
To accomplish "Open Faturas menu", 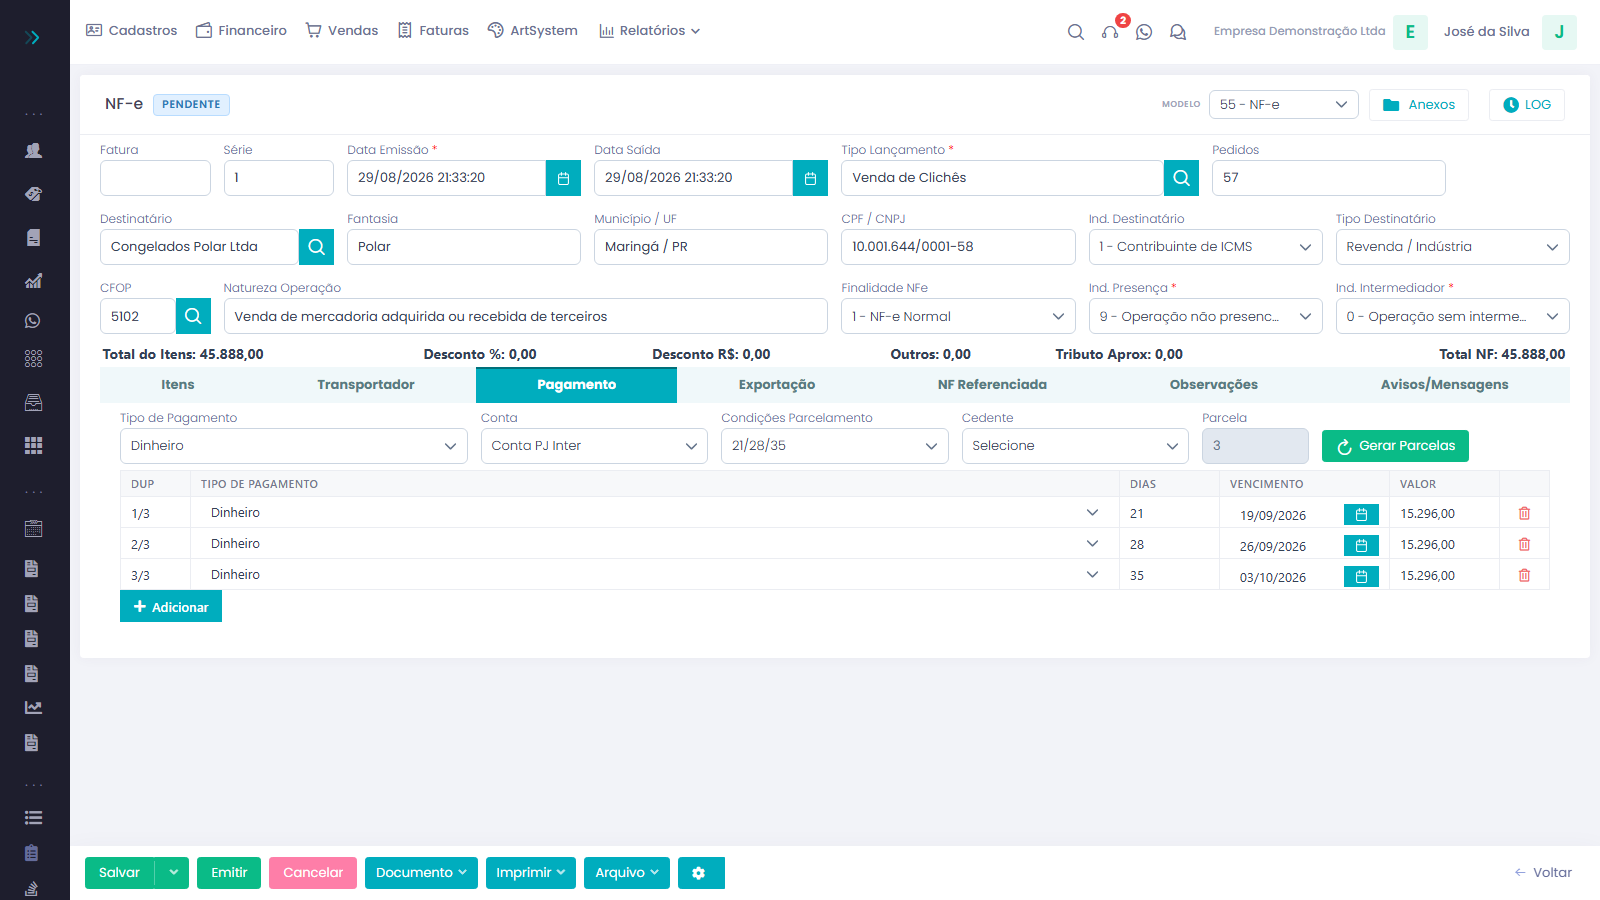I will coord(433,31).
